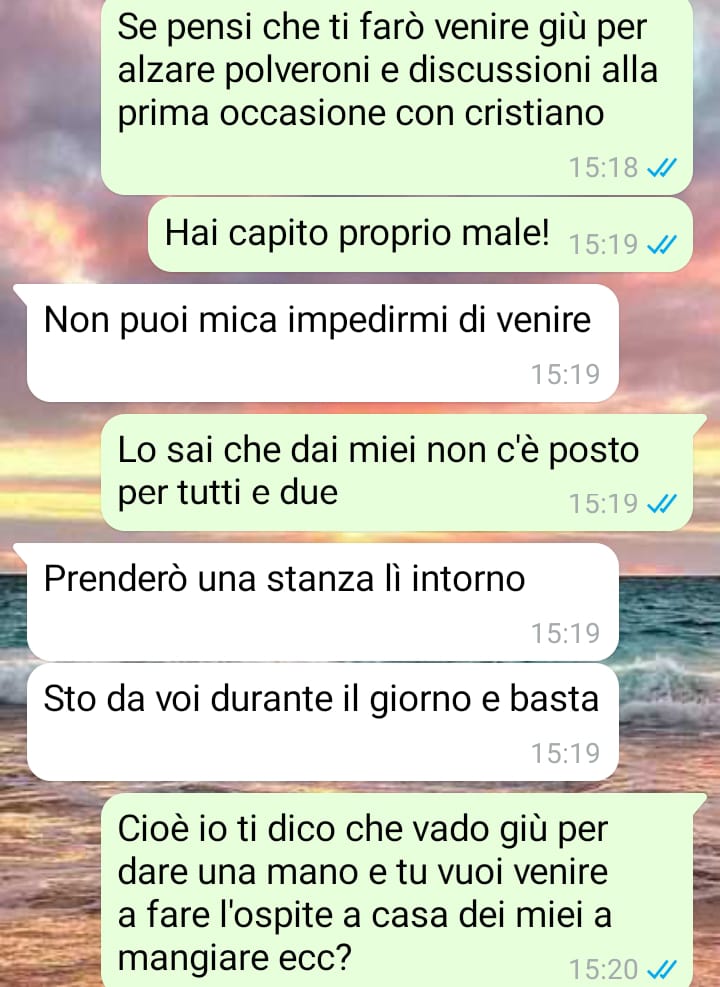
Task: Select the message 'Se pensi che ti farò venire giù'
Action: [397, 96]
